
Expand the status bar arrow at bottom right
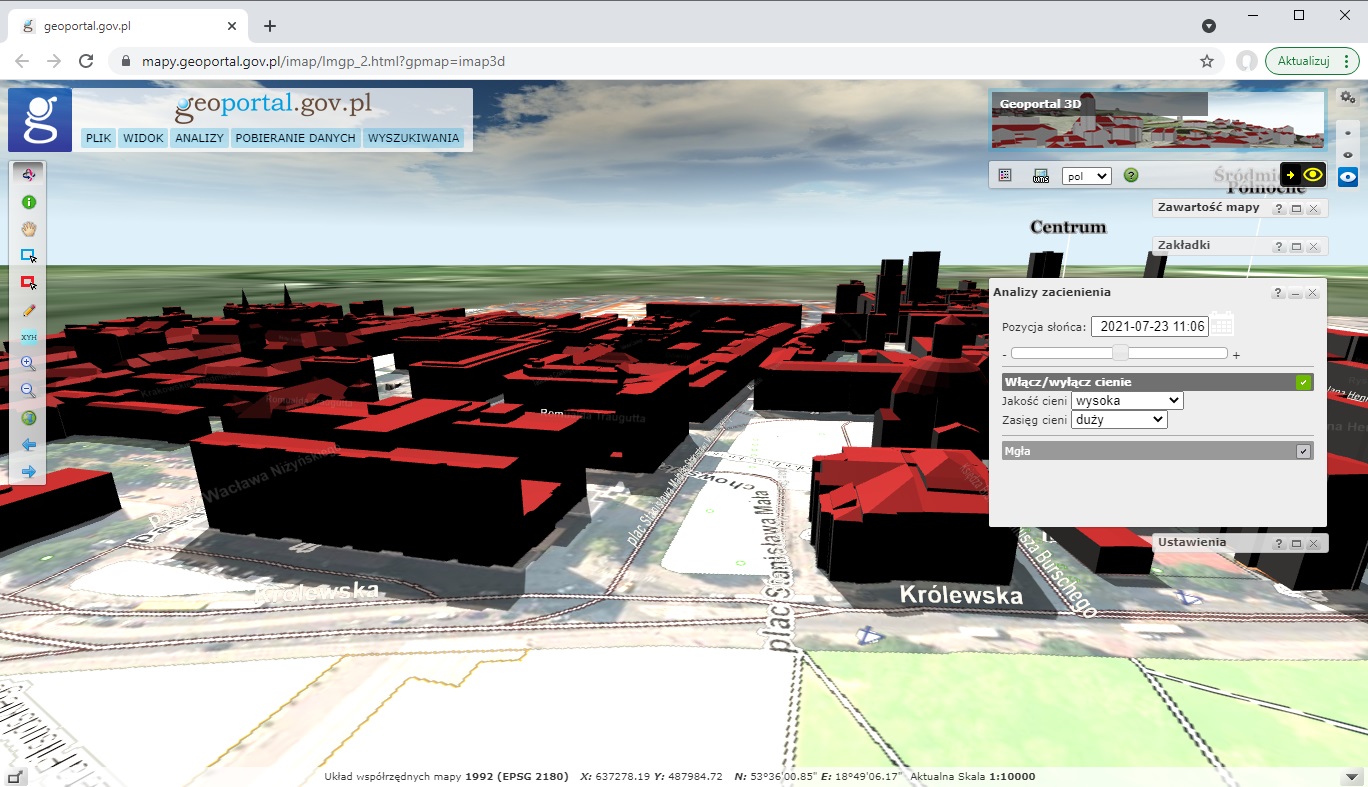[1352, 777]
